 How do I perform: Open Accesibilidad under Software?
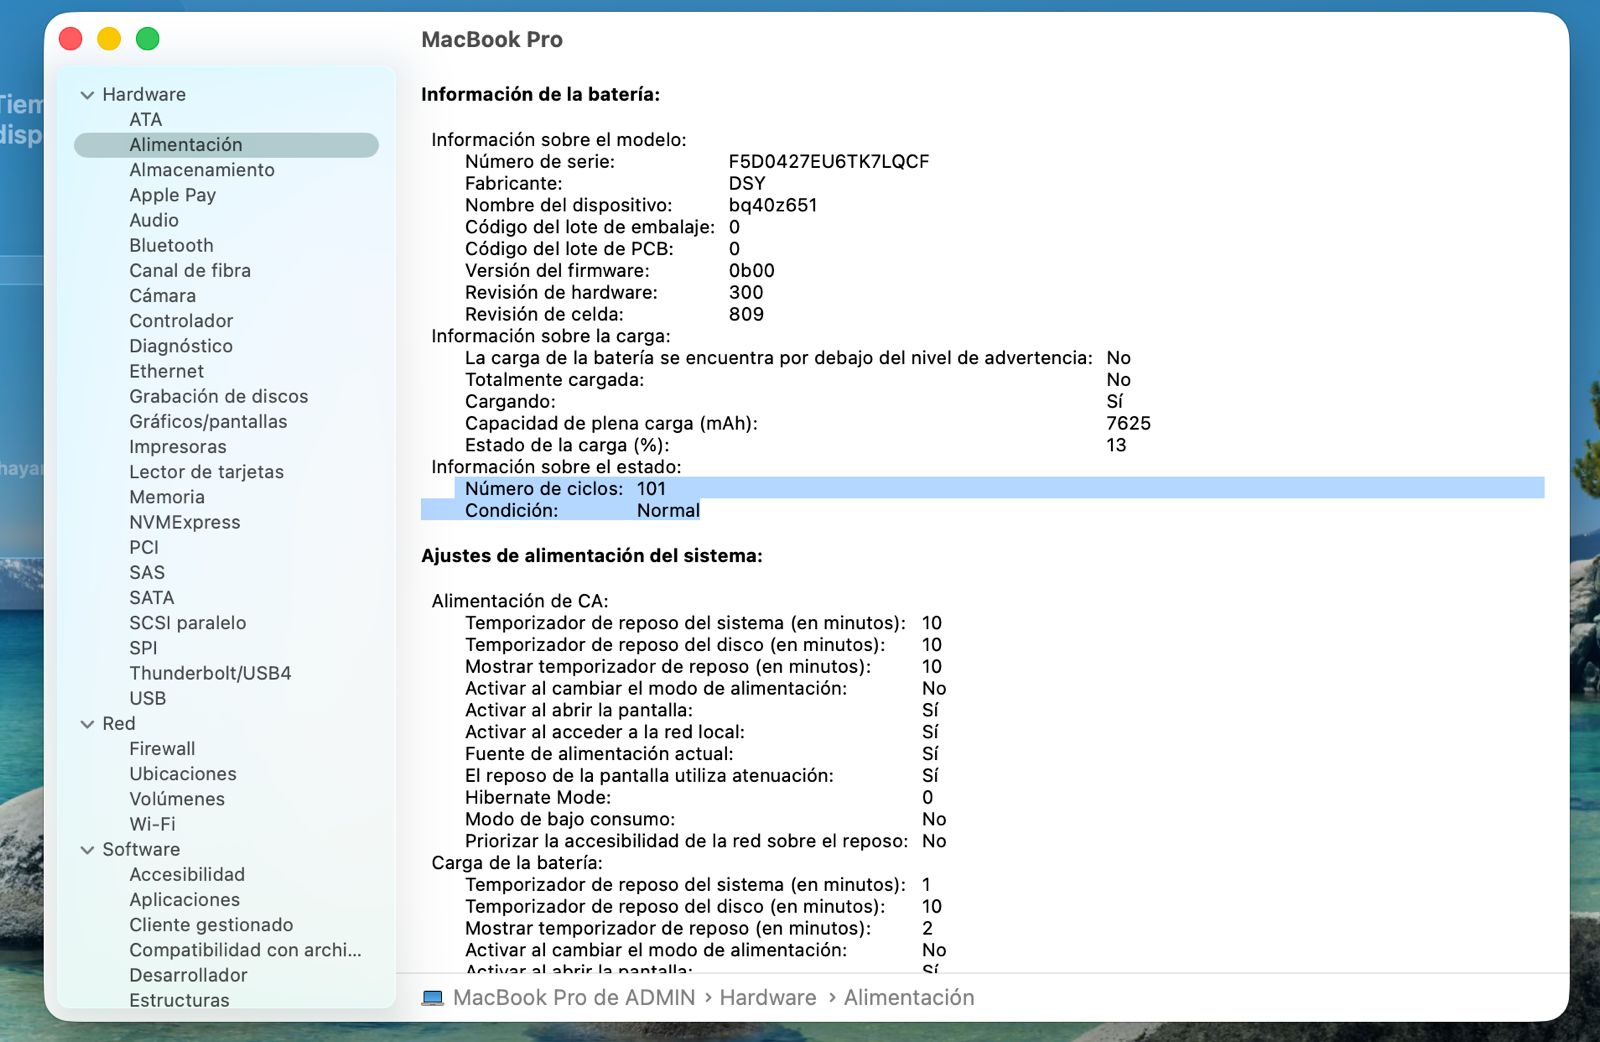tap(187, 875)
